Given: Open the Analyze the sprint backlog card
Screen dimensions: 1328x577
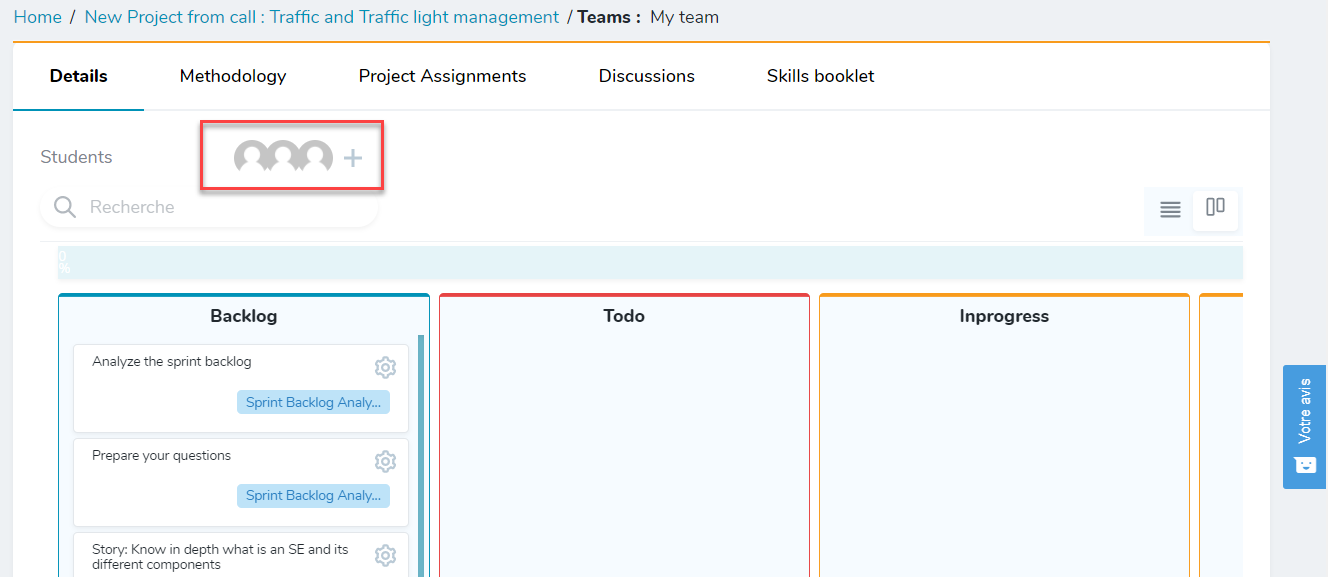Looking at the screenshot, I should 241,388.
